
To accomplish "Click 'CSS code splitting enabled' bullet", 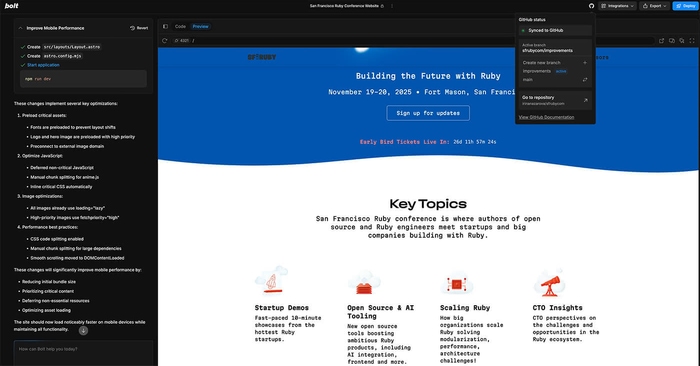I will [x=57, y=239].
